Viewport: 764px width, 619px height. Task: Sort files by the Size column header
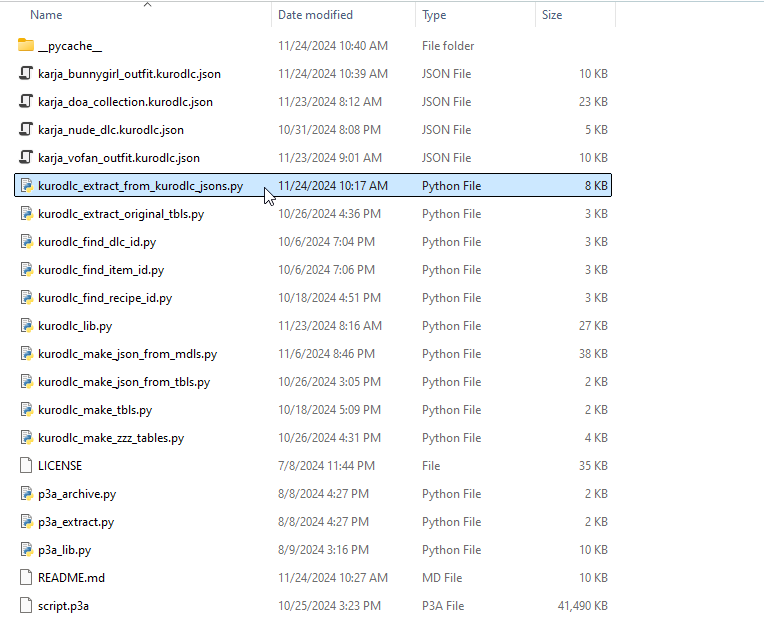pyautogui.click(x=552, y=15)
